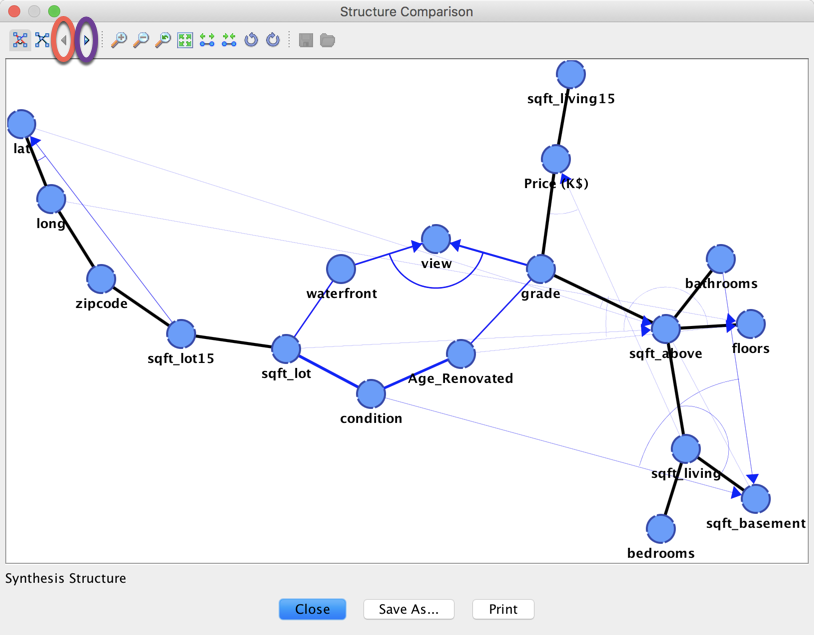The width and height of the screenshot is (814, 635).
Task: Click the Close button
Action: point(312,609)
